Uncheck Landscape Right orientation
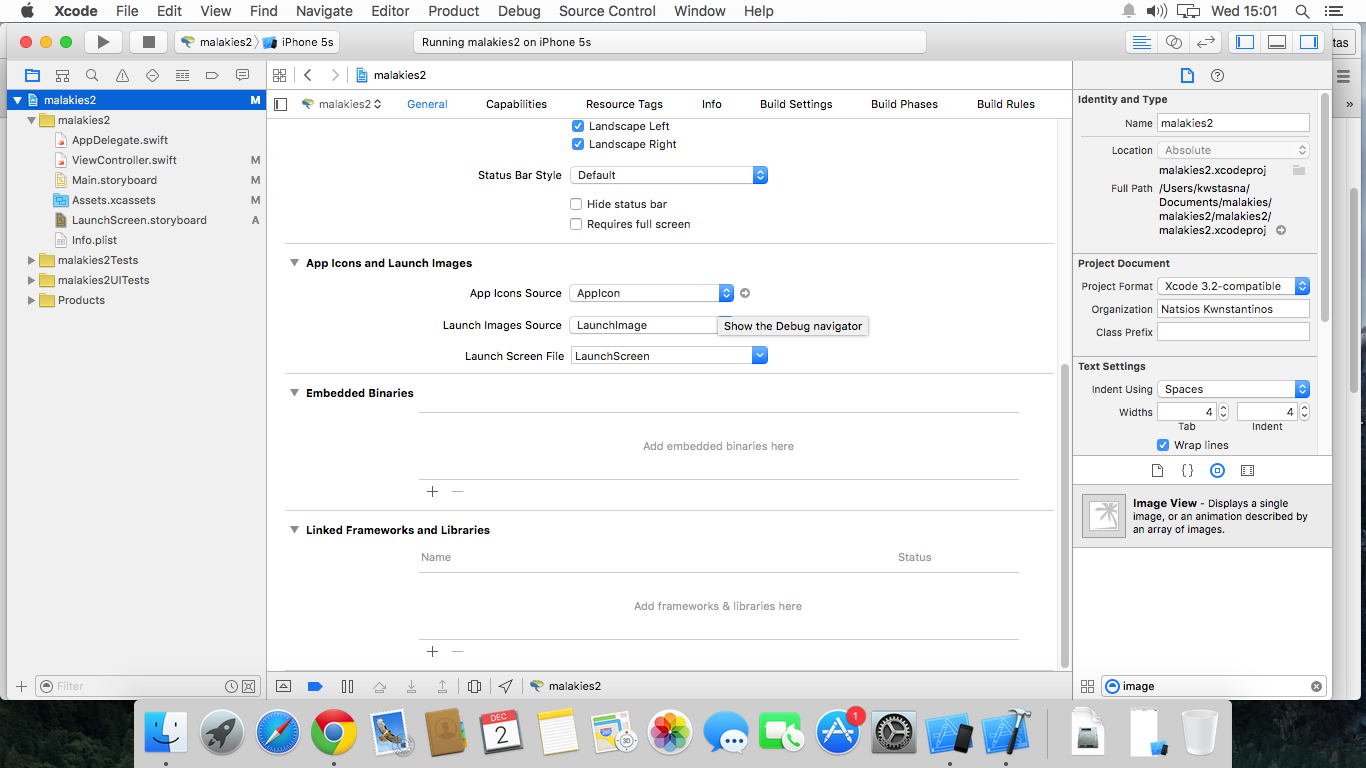This screenshot has height=768, width=1366. click(577, 144)
